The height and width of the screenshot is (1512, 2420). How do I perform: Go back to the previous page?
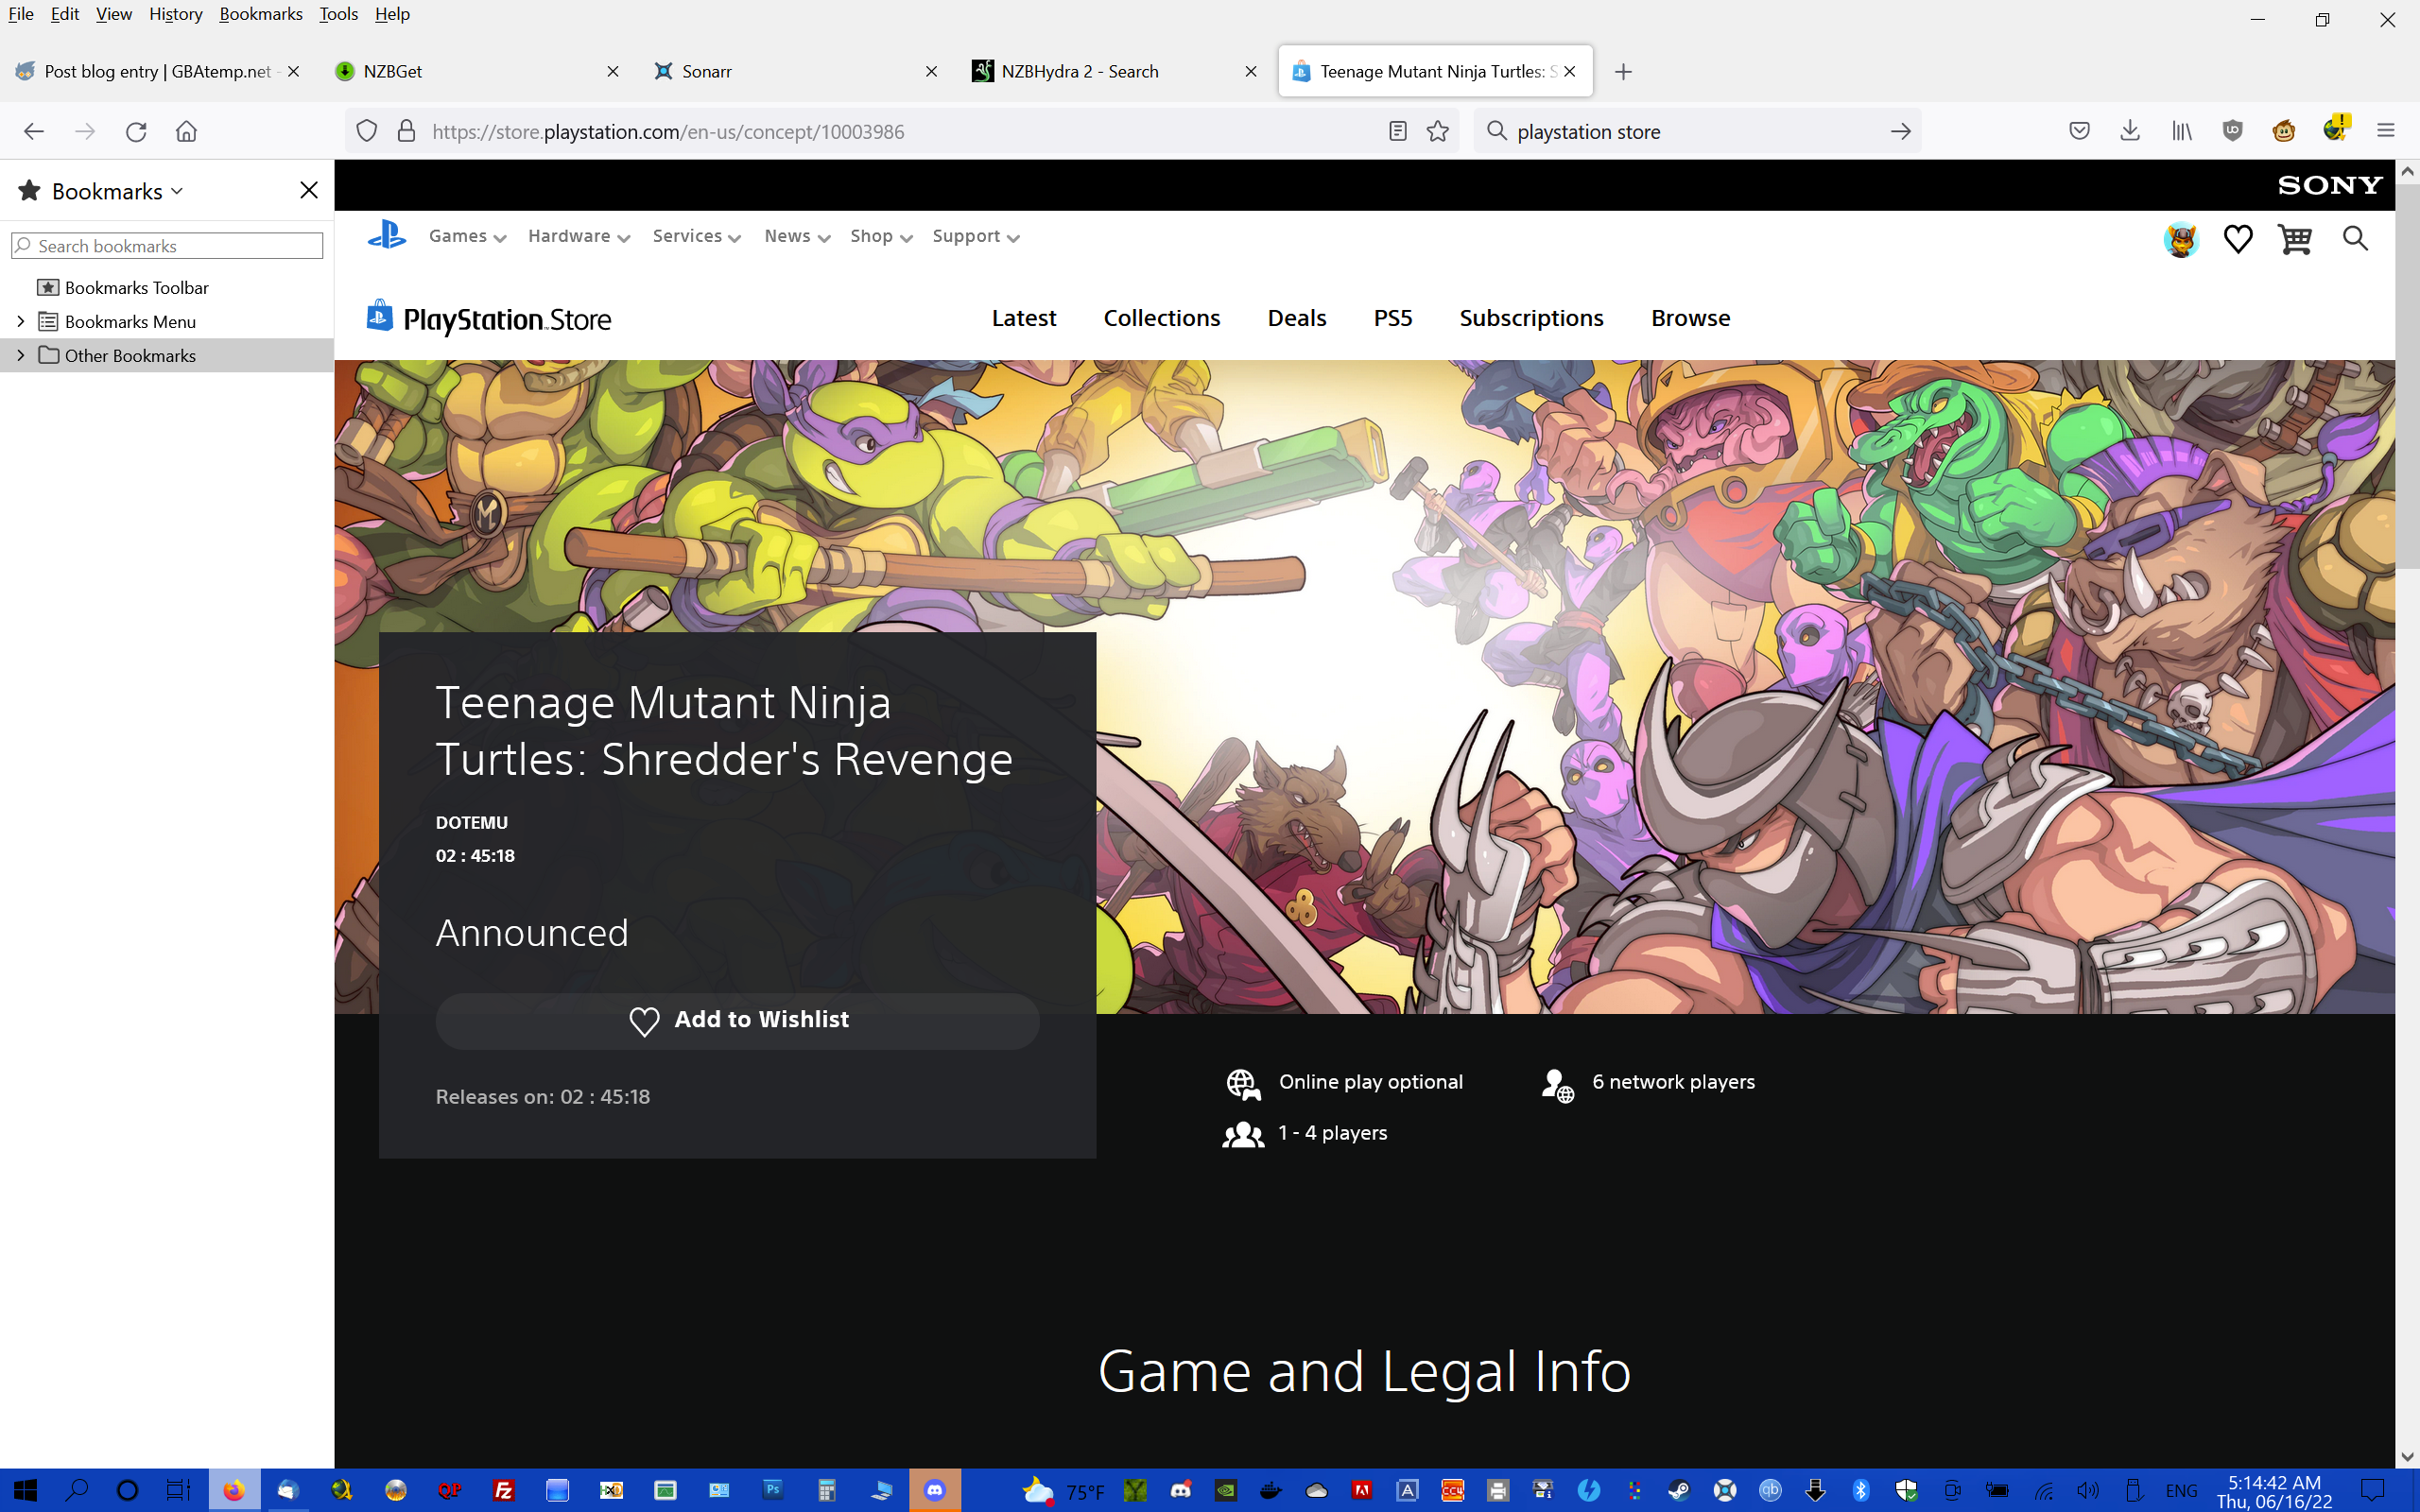[x=34, y=131]
